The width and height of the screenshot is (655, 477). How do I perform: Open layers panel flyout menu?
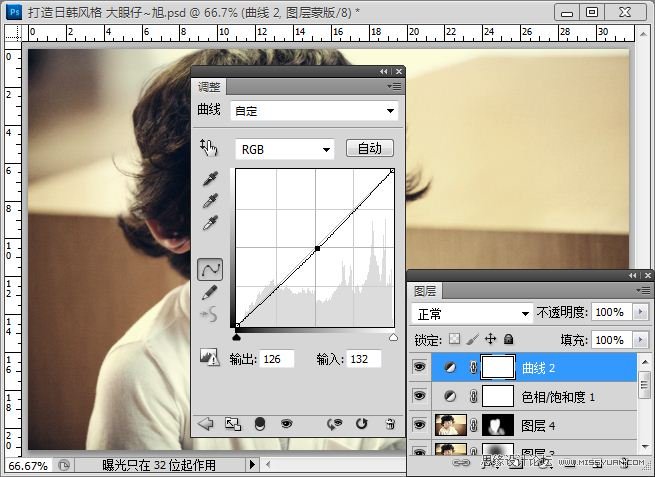pyautogui.click(x=643, y=290)
